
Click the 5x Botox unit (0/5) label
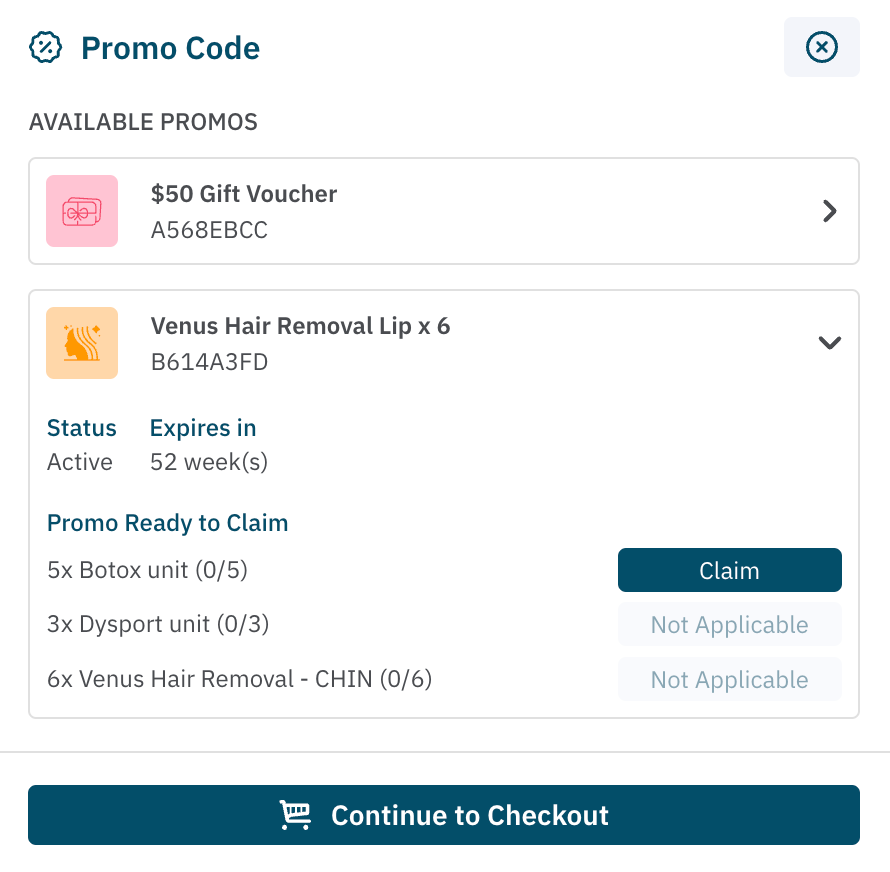[147, 570]
